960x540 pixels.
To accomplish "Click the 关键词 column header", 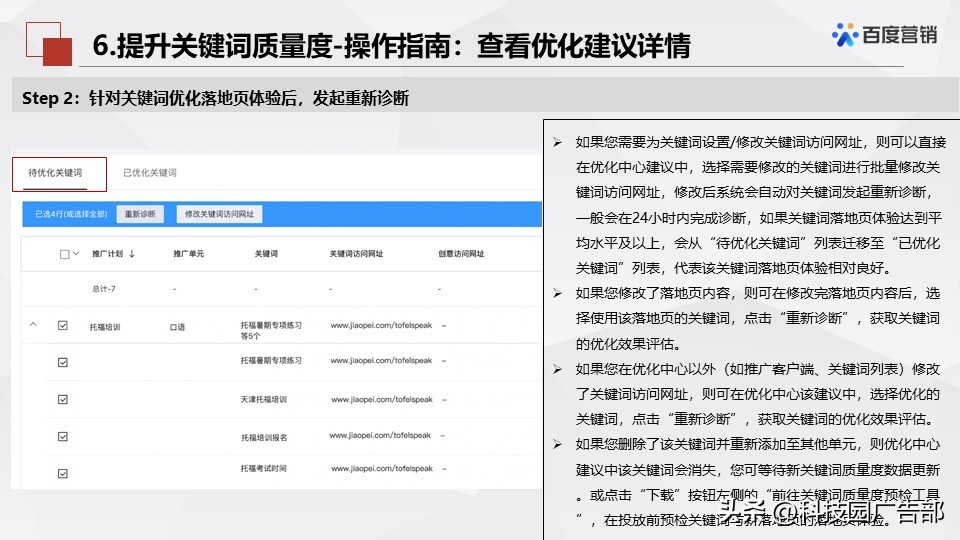I will click(x=266, y=253).
